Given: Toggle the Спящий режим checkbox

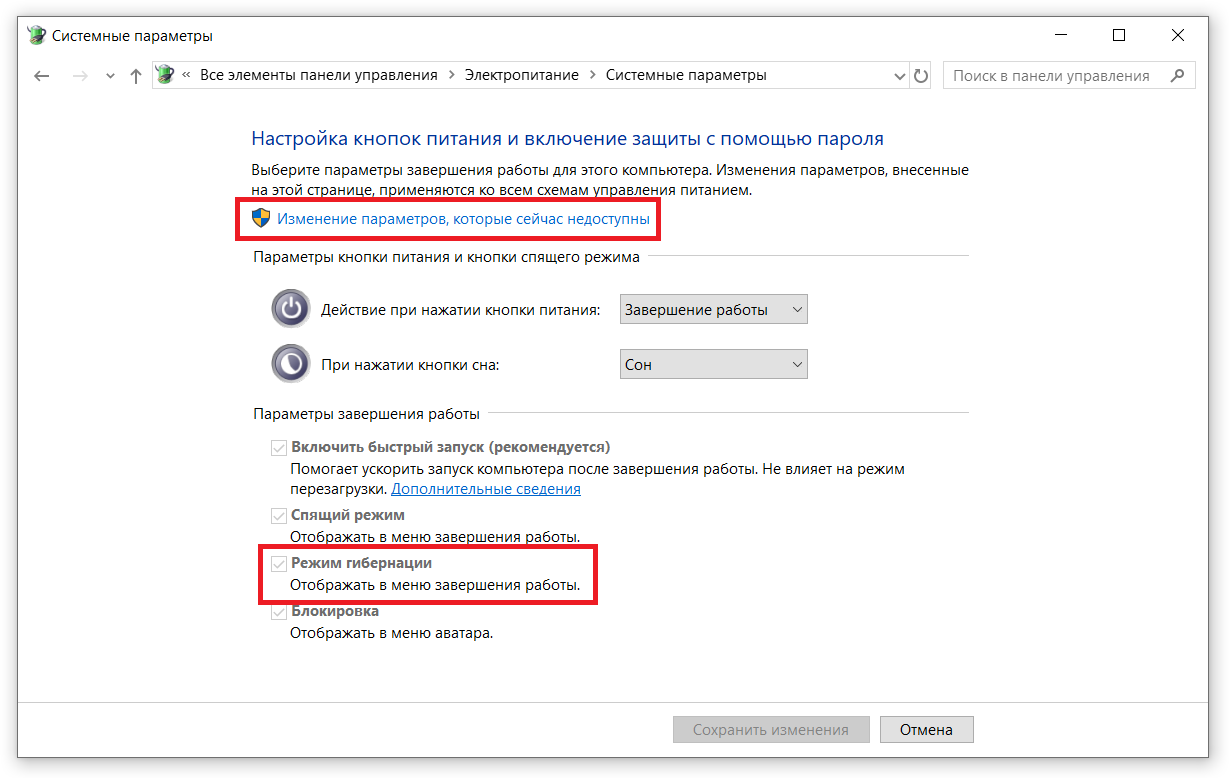Looking at the screenshot, I should point(279,516).
